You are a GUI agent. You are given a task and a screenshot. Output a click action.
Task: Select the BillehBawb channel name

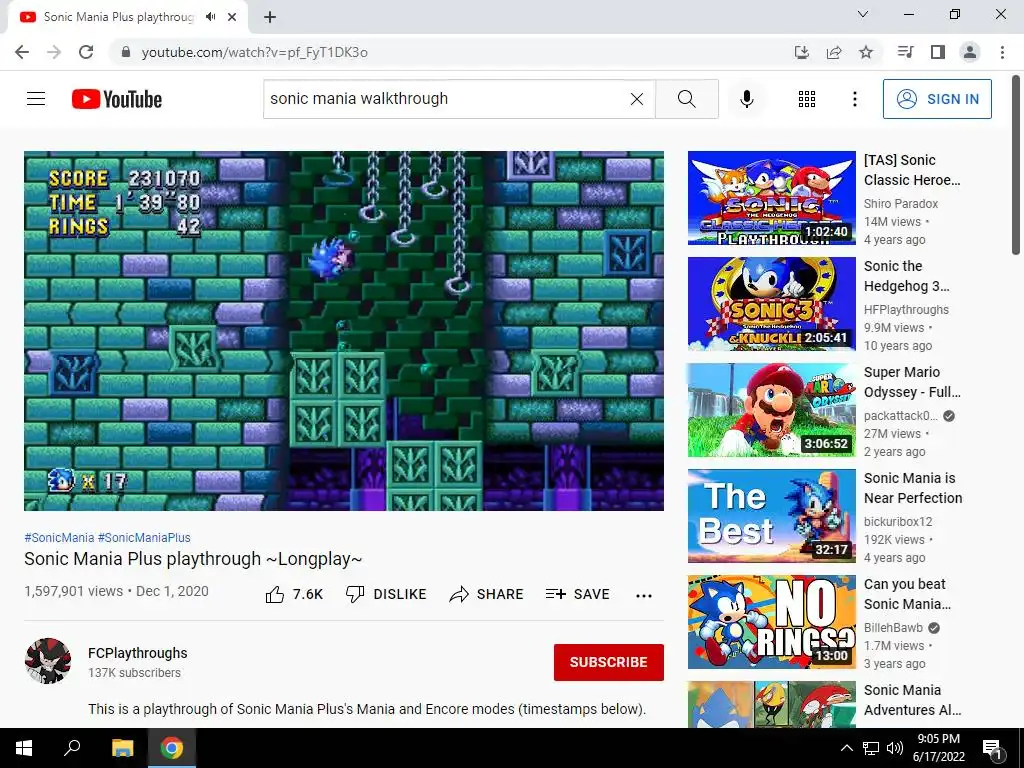[893, 628]
